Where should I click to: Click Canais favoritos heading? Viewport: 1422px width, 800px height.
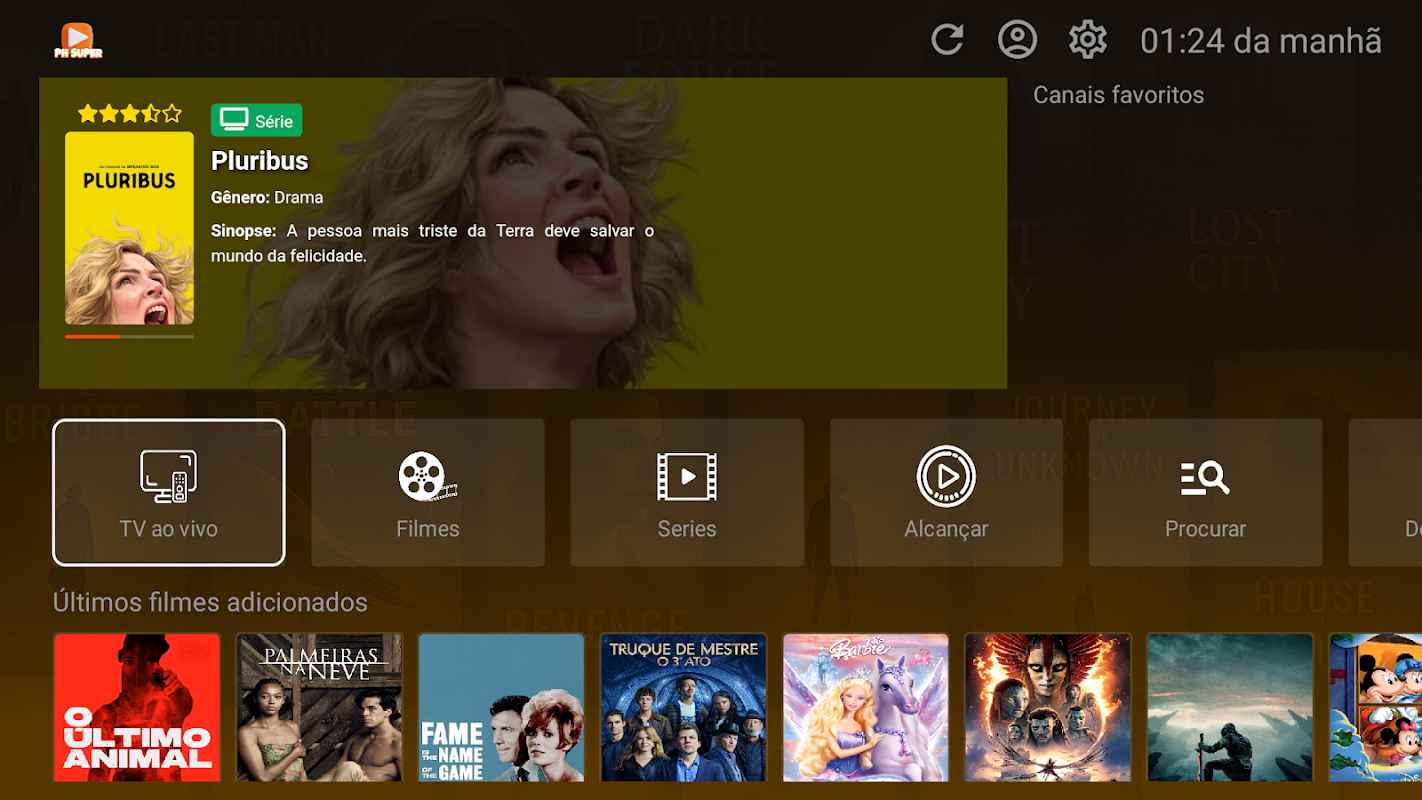[x=1118, y=95]
